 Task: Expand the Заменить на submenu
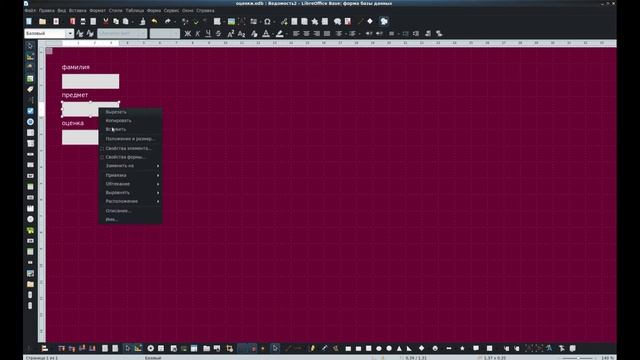[x=131, y=166]
